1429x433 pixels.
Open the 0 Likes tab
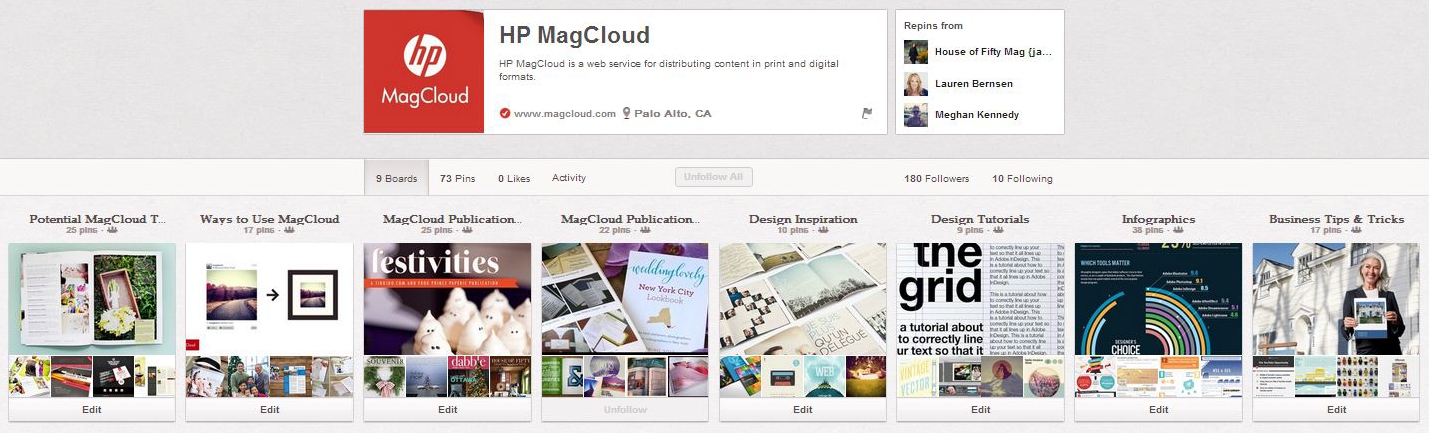[514, 178]
